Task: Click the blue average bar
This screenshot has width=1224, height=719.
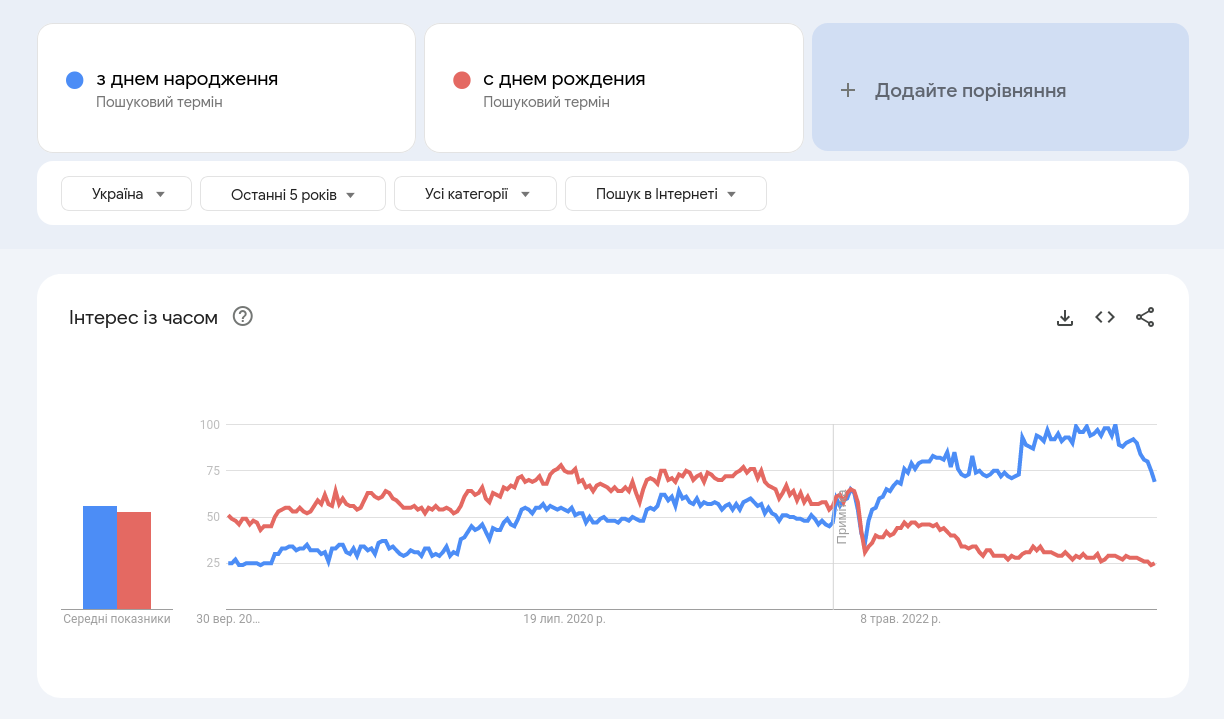Action: click(x=100, y=557)
